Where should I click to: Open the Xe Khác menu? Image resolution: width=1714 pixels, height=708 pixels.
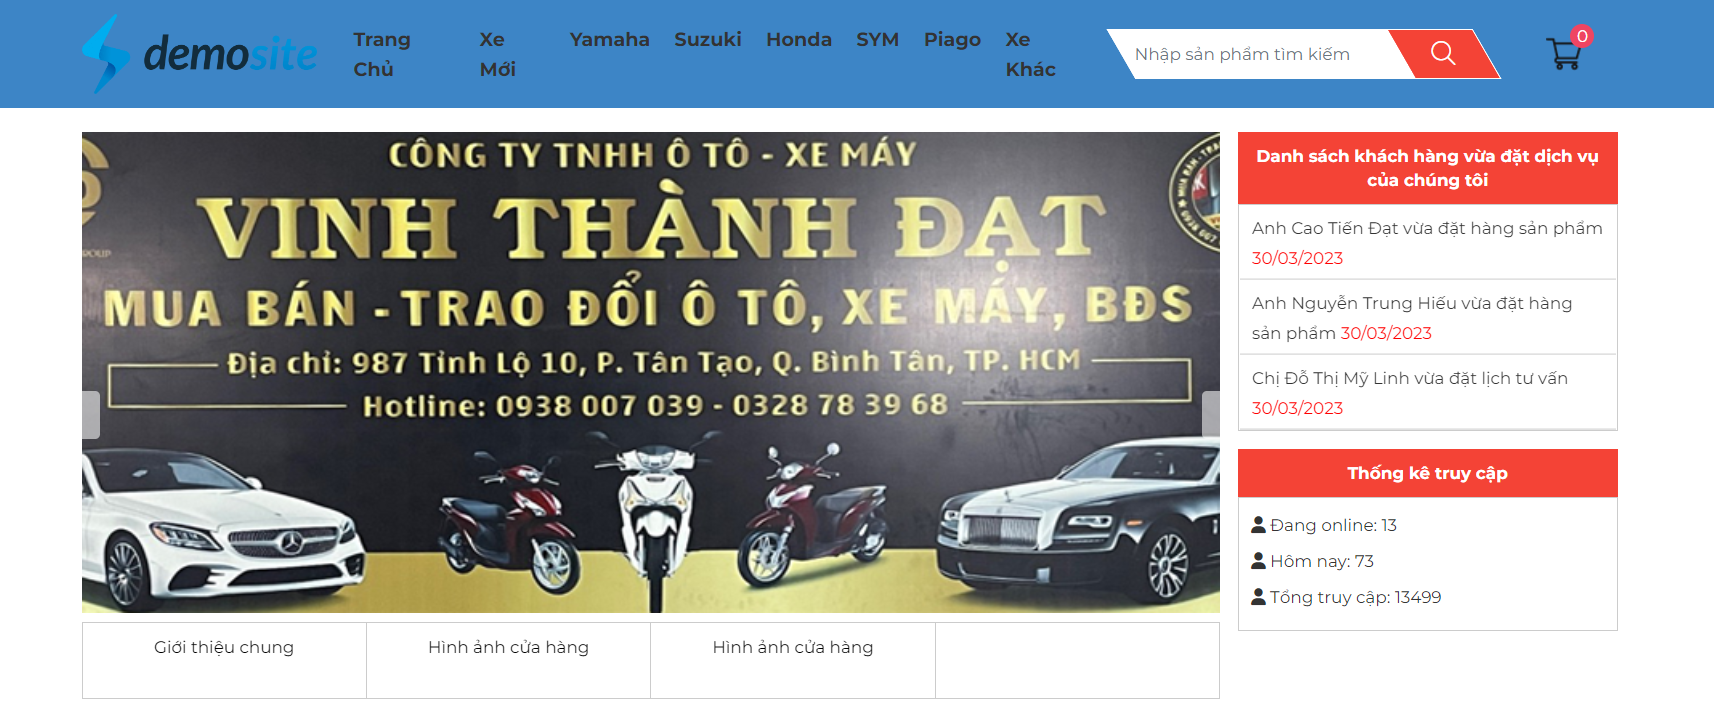point(1031,54)
